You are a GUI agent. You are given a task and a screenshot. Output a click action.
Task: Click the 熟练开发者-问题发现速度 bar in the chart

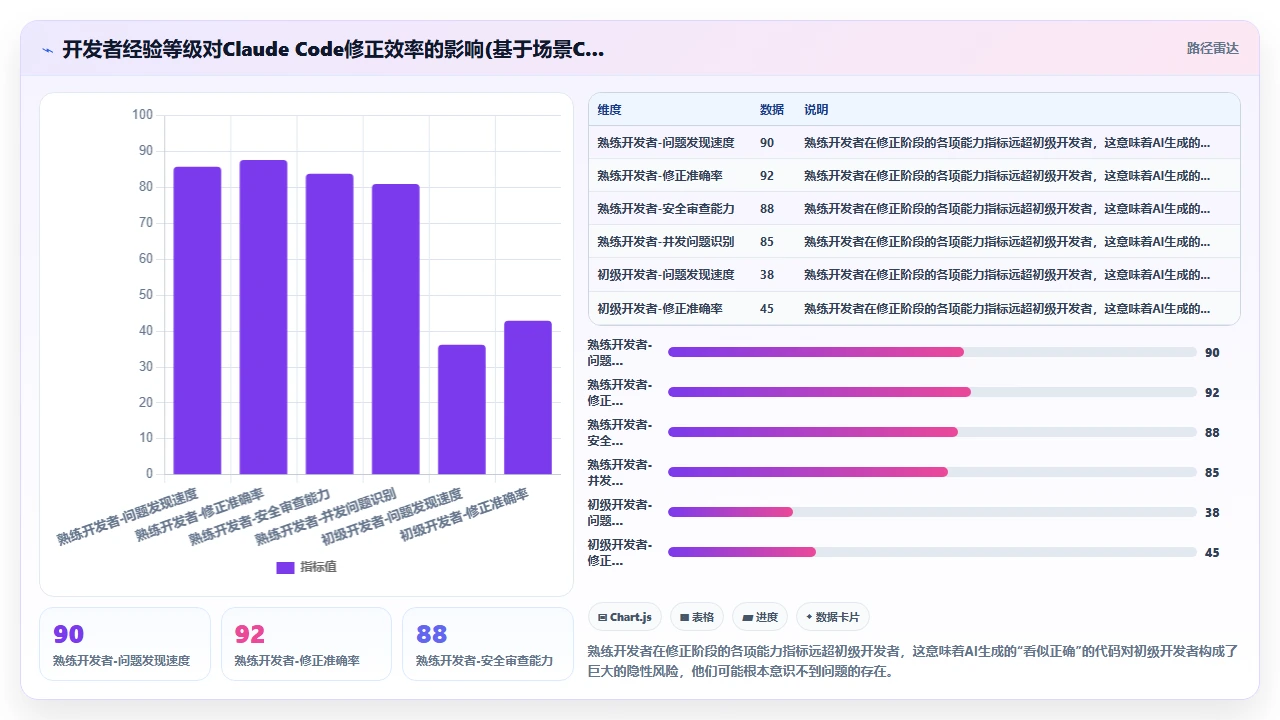click(197, 320)
